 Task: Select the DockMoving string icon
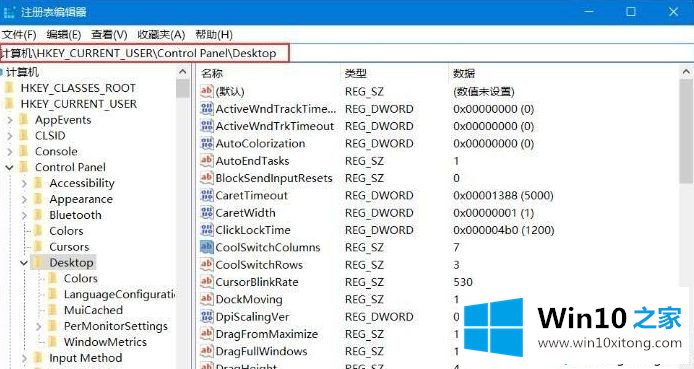206,299
